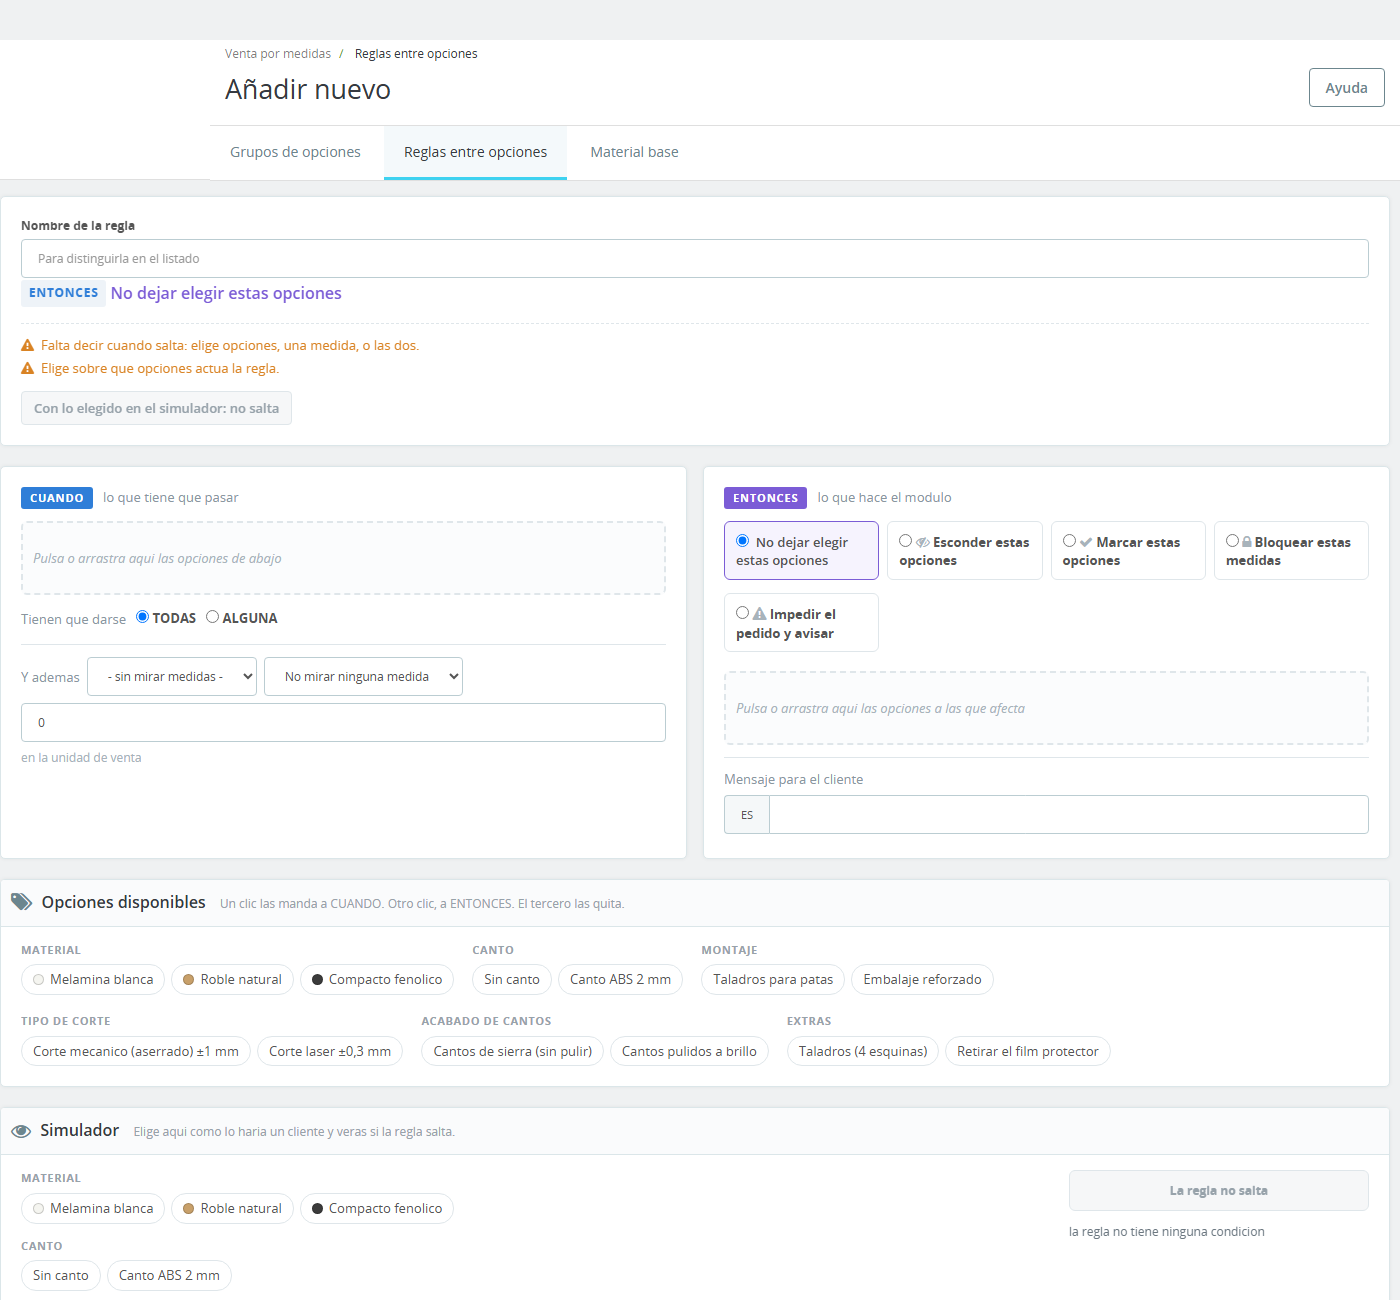Screen dimensions: 1400x1300
Task: Click the lock icon in Bloquear estas medidas
Action: pos(1247,542)
